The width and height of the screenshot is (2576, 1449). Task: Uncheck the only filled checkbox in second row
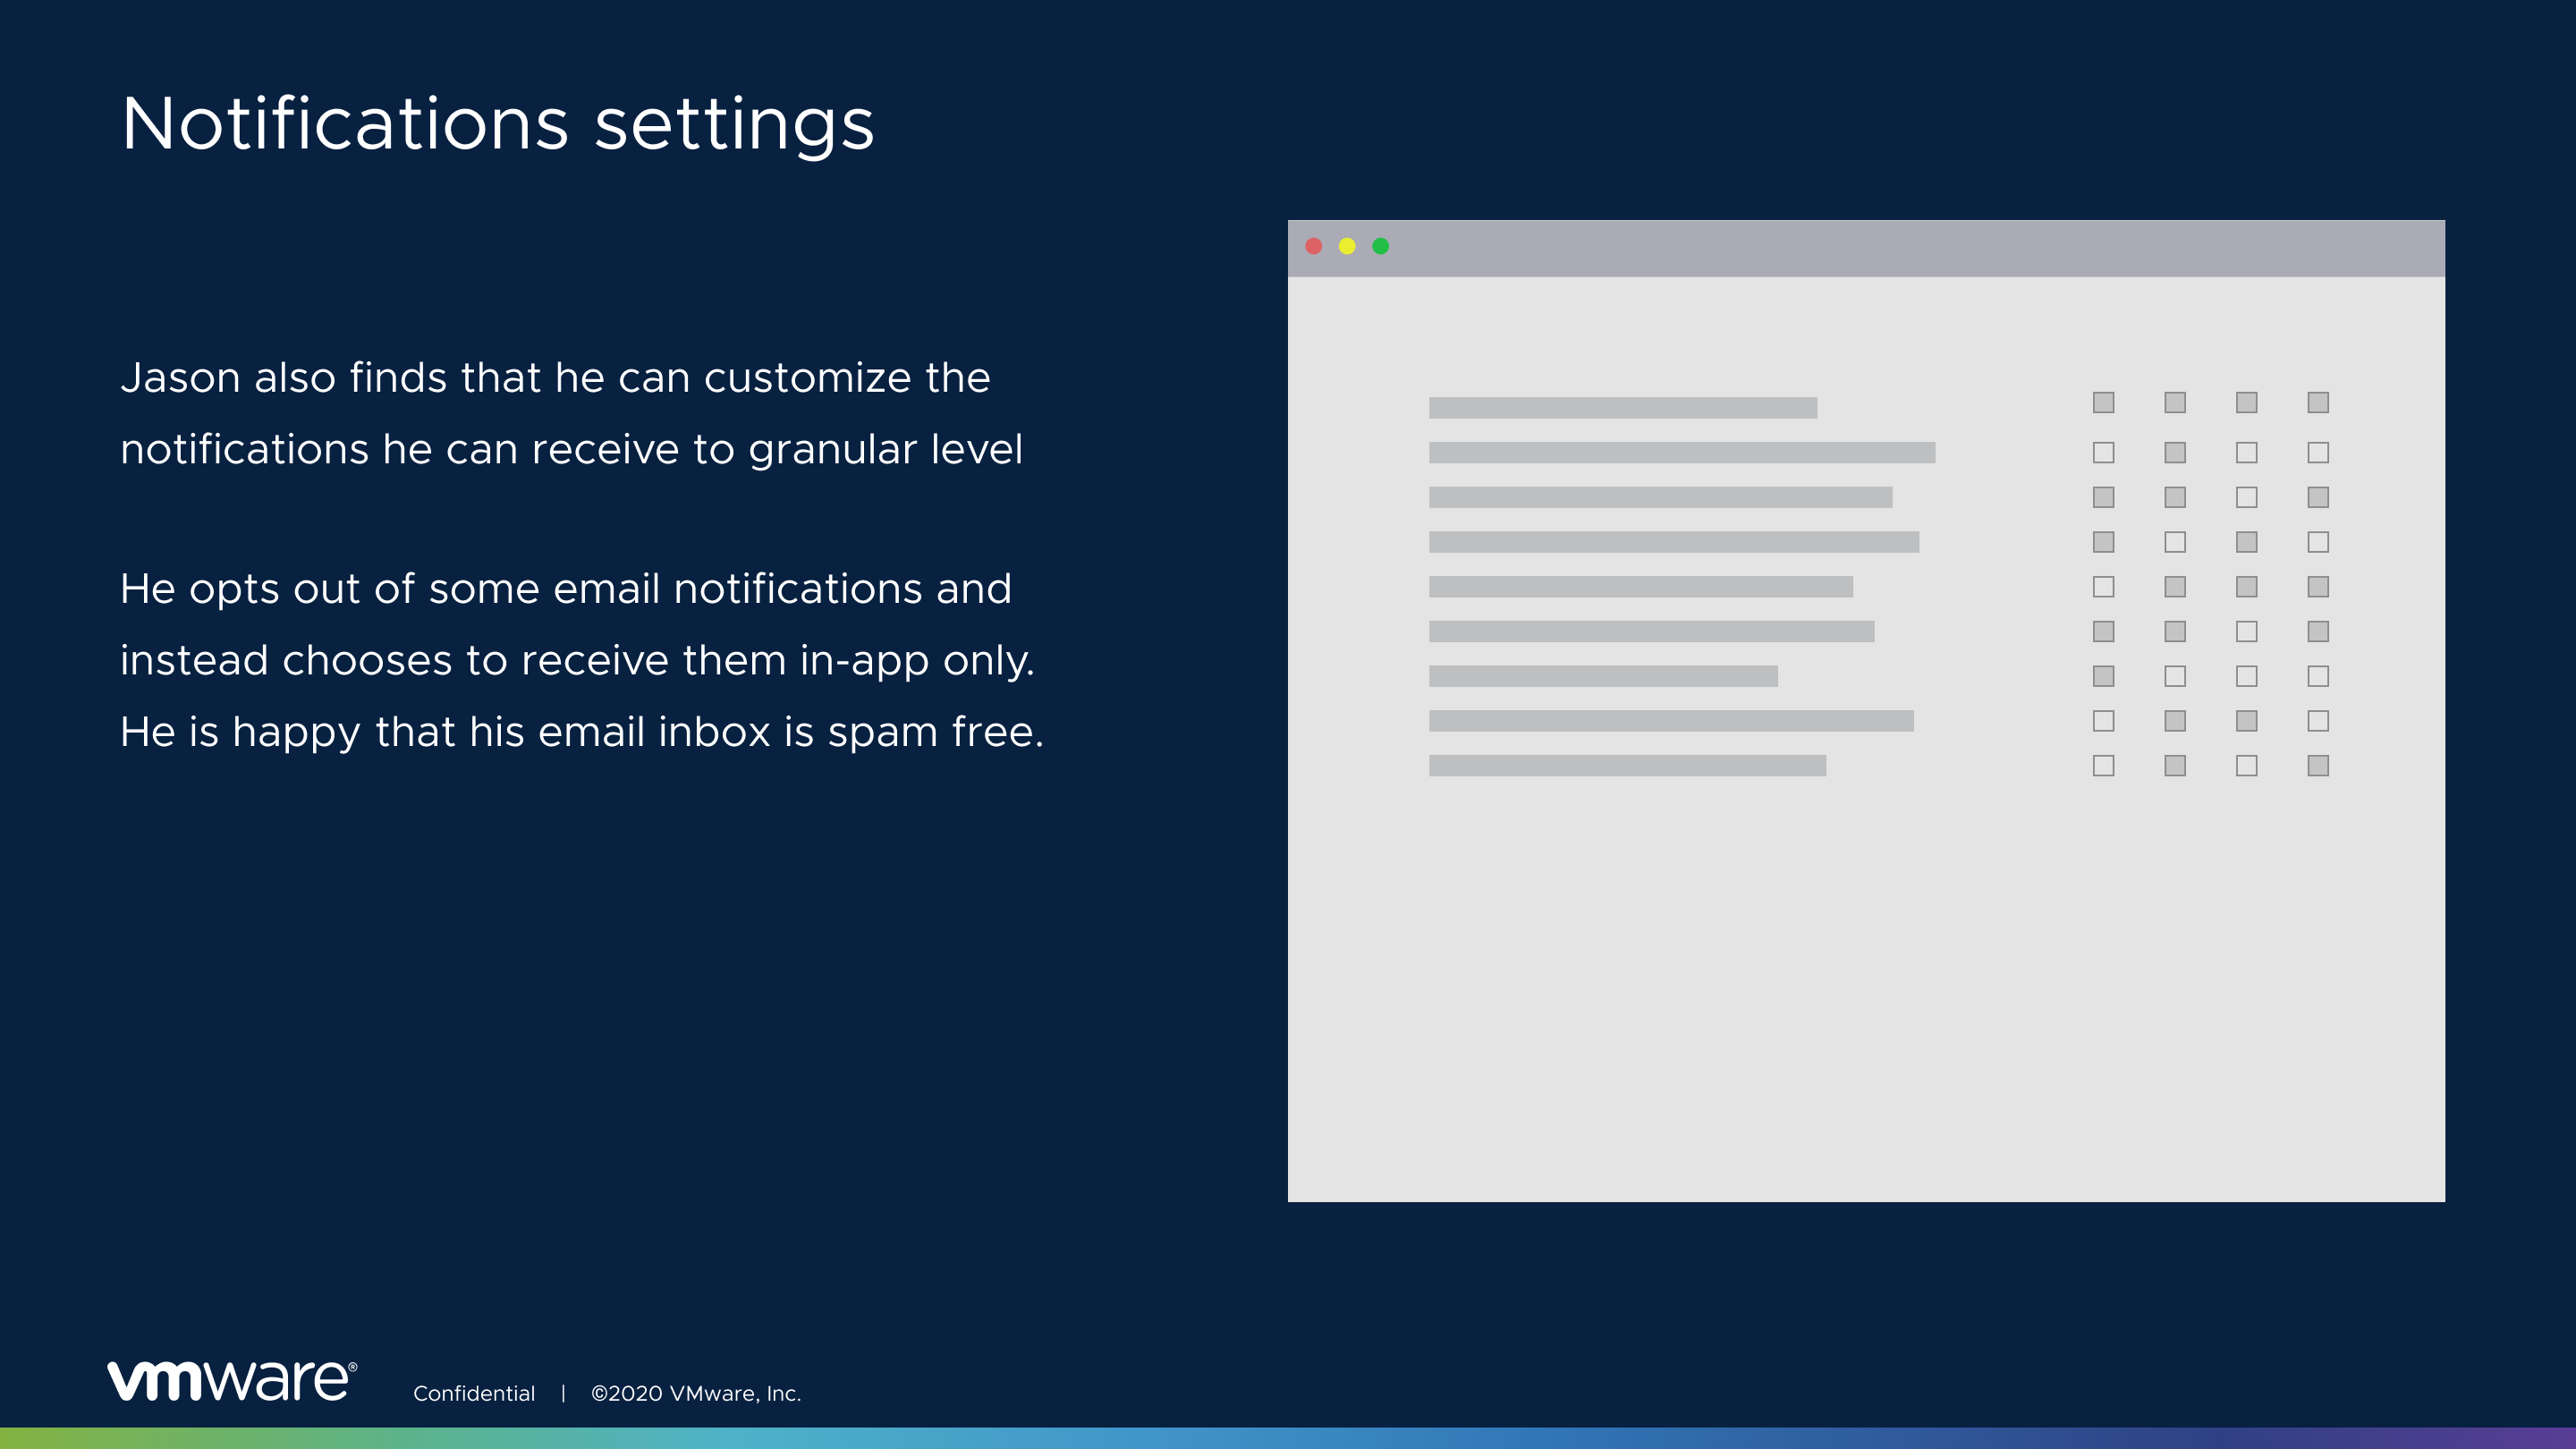point(2175,453)
